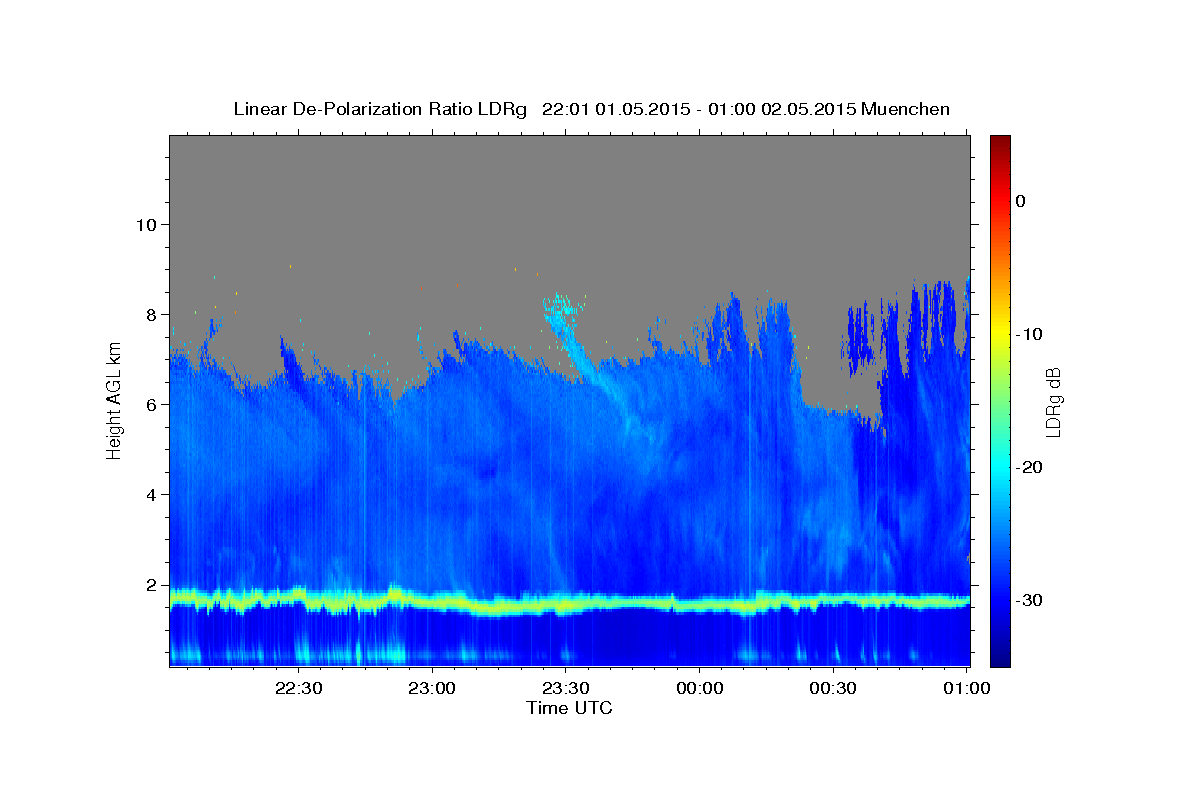The width and height of the screenshot is (1200, 800).
Task: Click the '01:00' time tick label
Action: 966,689
